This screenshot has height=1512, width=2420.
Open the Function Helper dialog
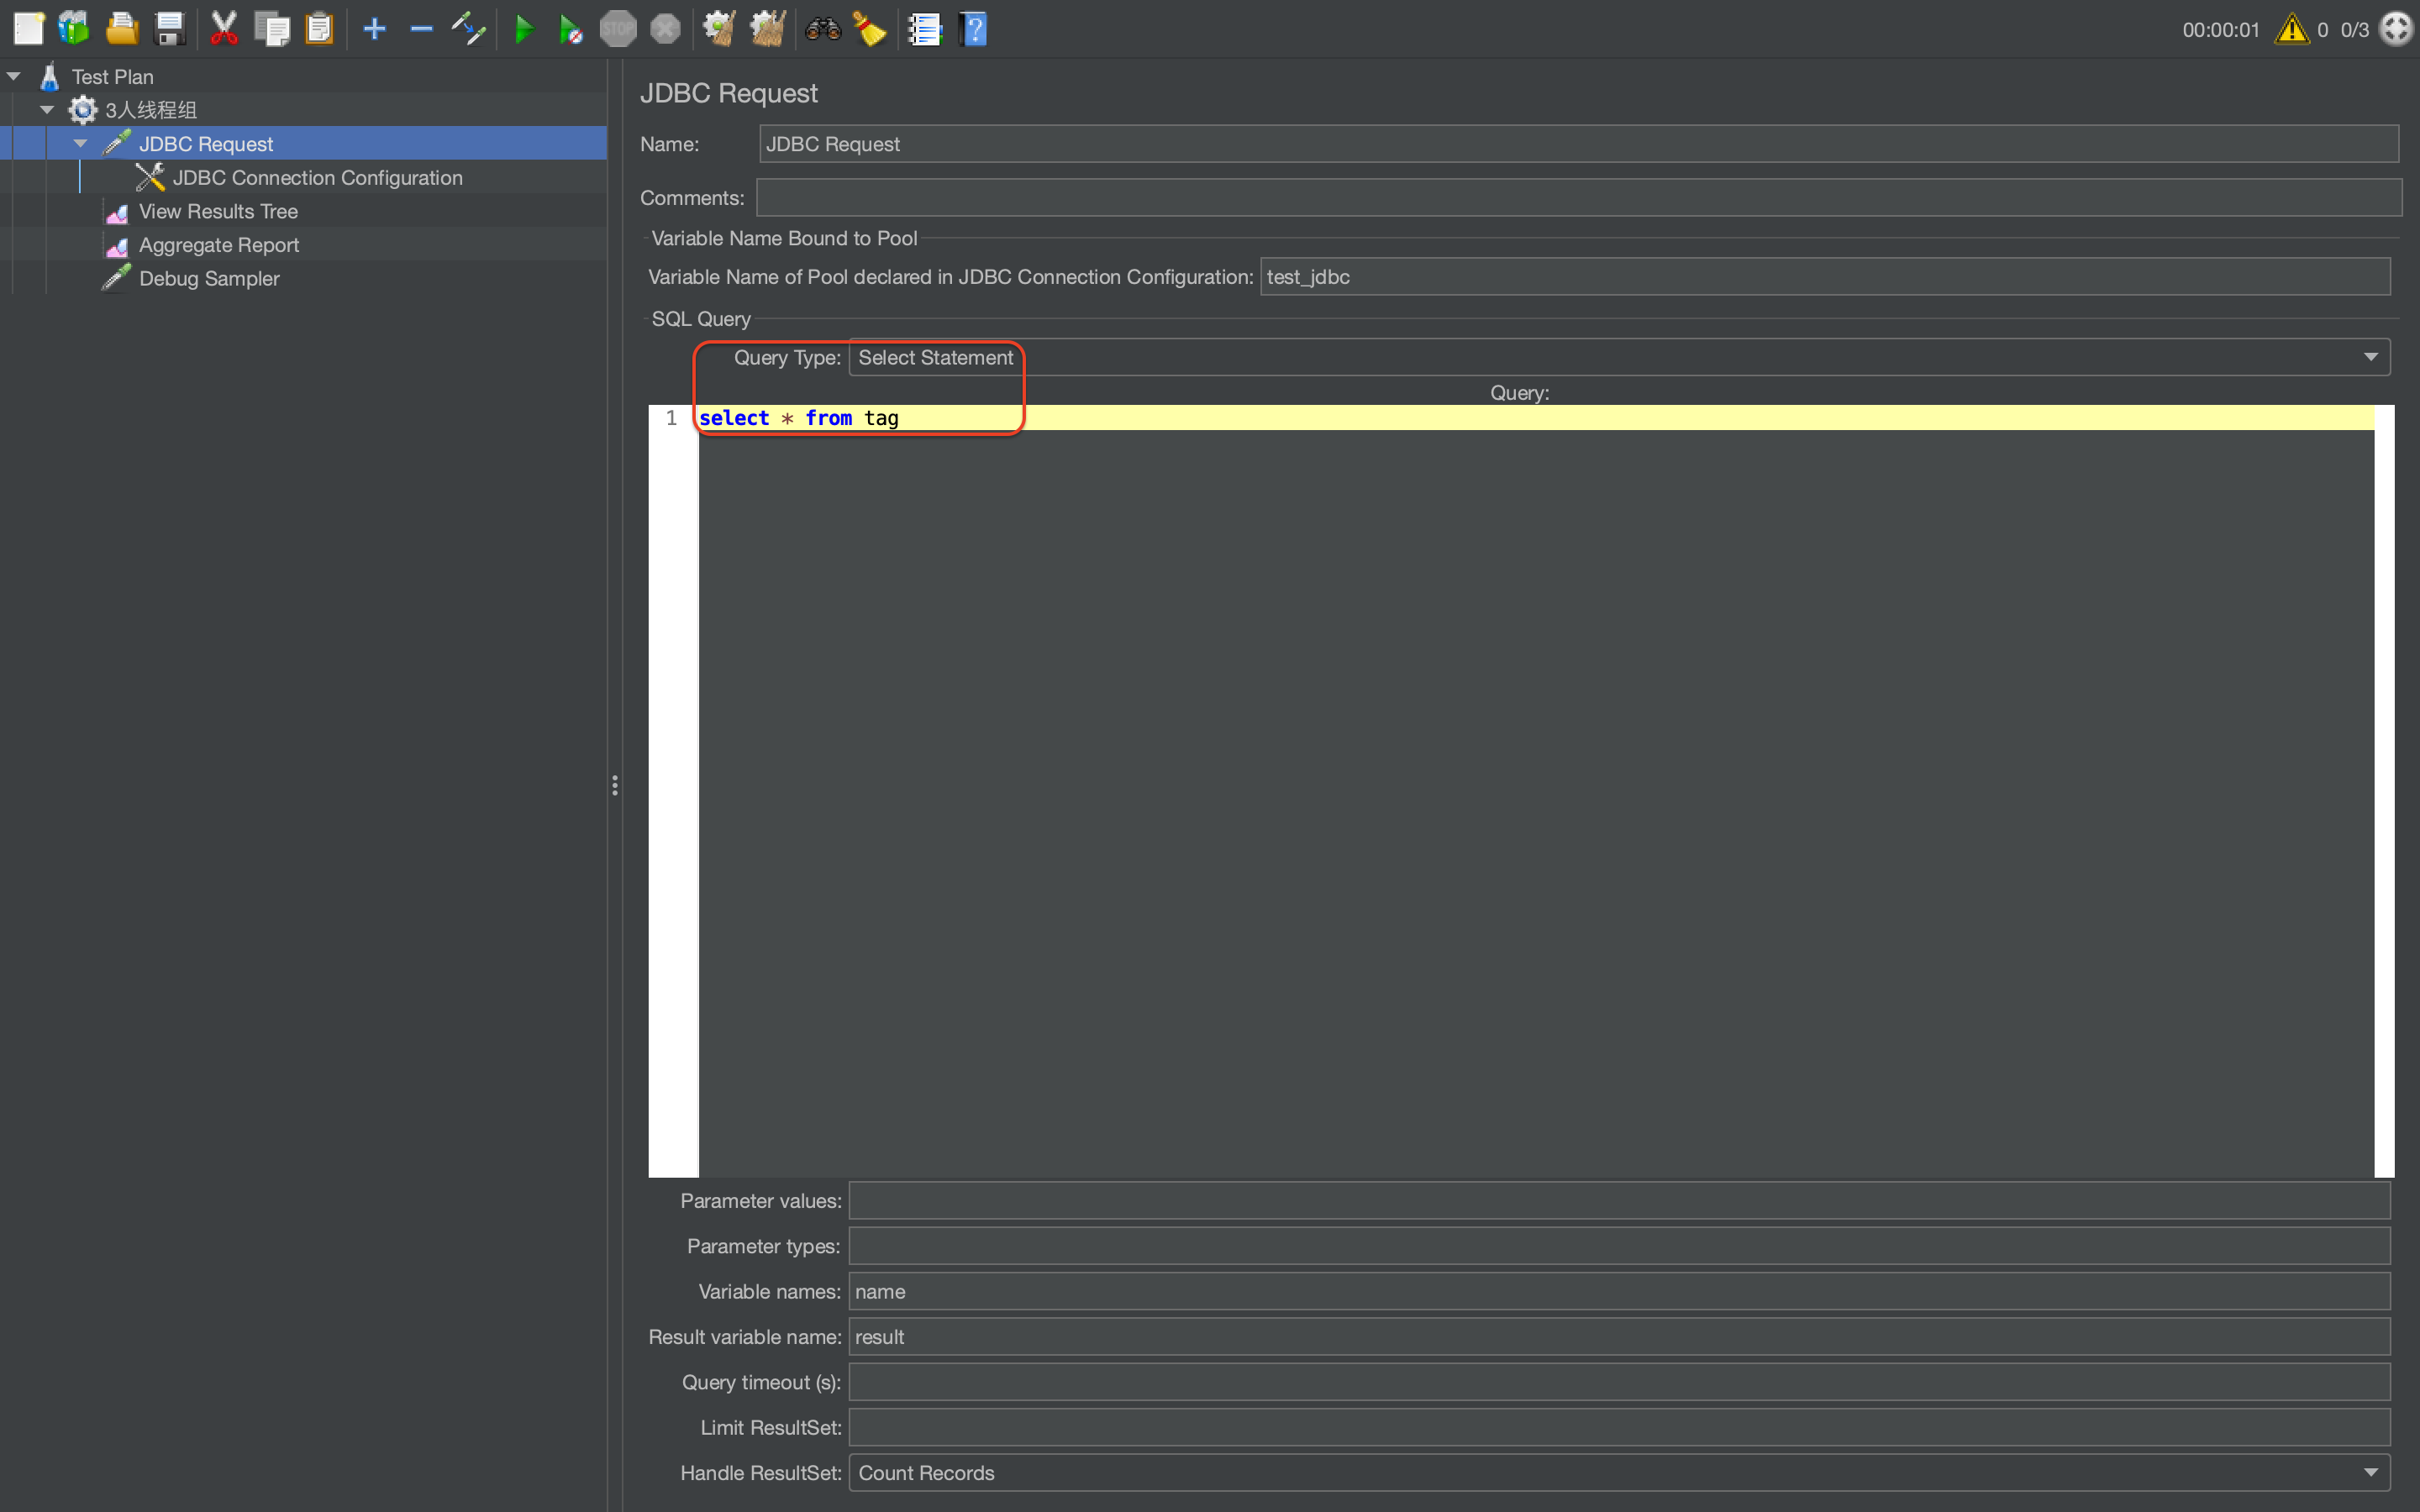point(924,28)
